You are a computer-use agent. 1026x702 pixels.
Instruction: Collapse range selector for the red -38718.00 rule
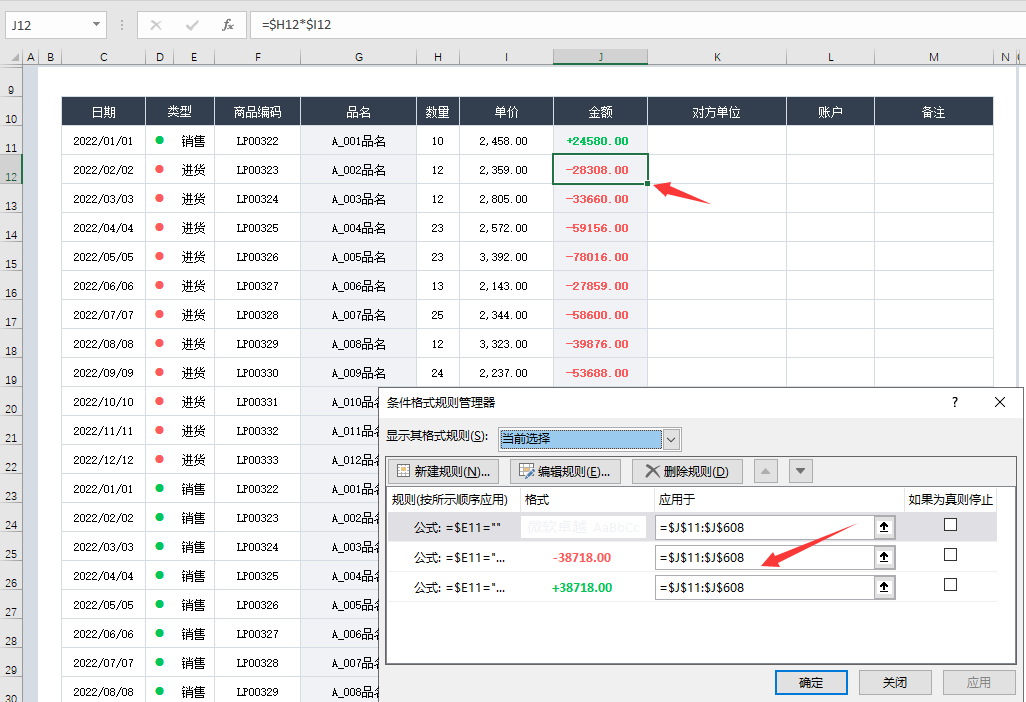pyautogui.click(x=884, y=557)
